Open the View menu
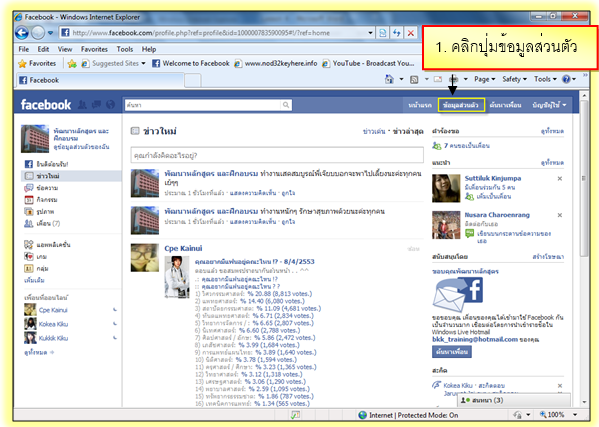The image size is (599, 427). tap(65, 49)
